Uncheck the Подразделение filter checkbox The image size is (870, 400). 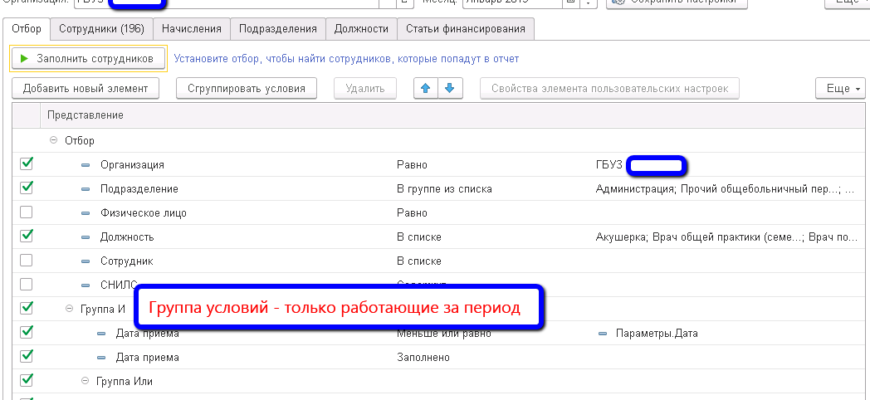tap(26, 188)
